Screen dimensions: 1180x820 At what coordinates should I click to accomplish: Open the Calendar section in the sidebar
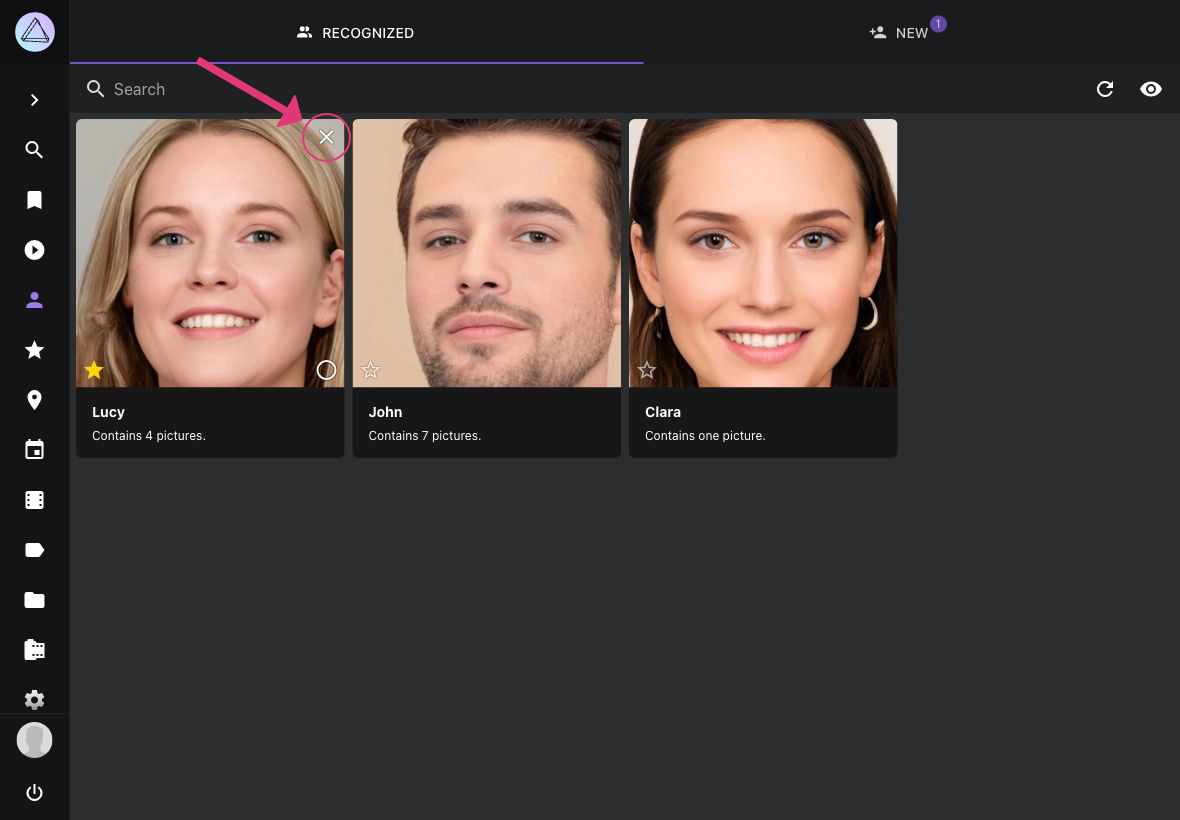click(x=34, y=449)
